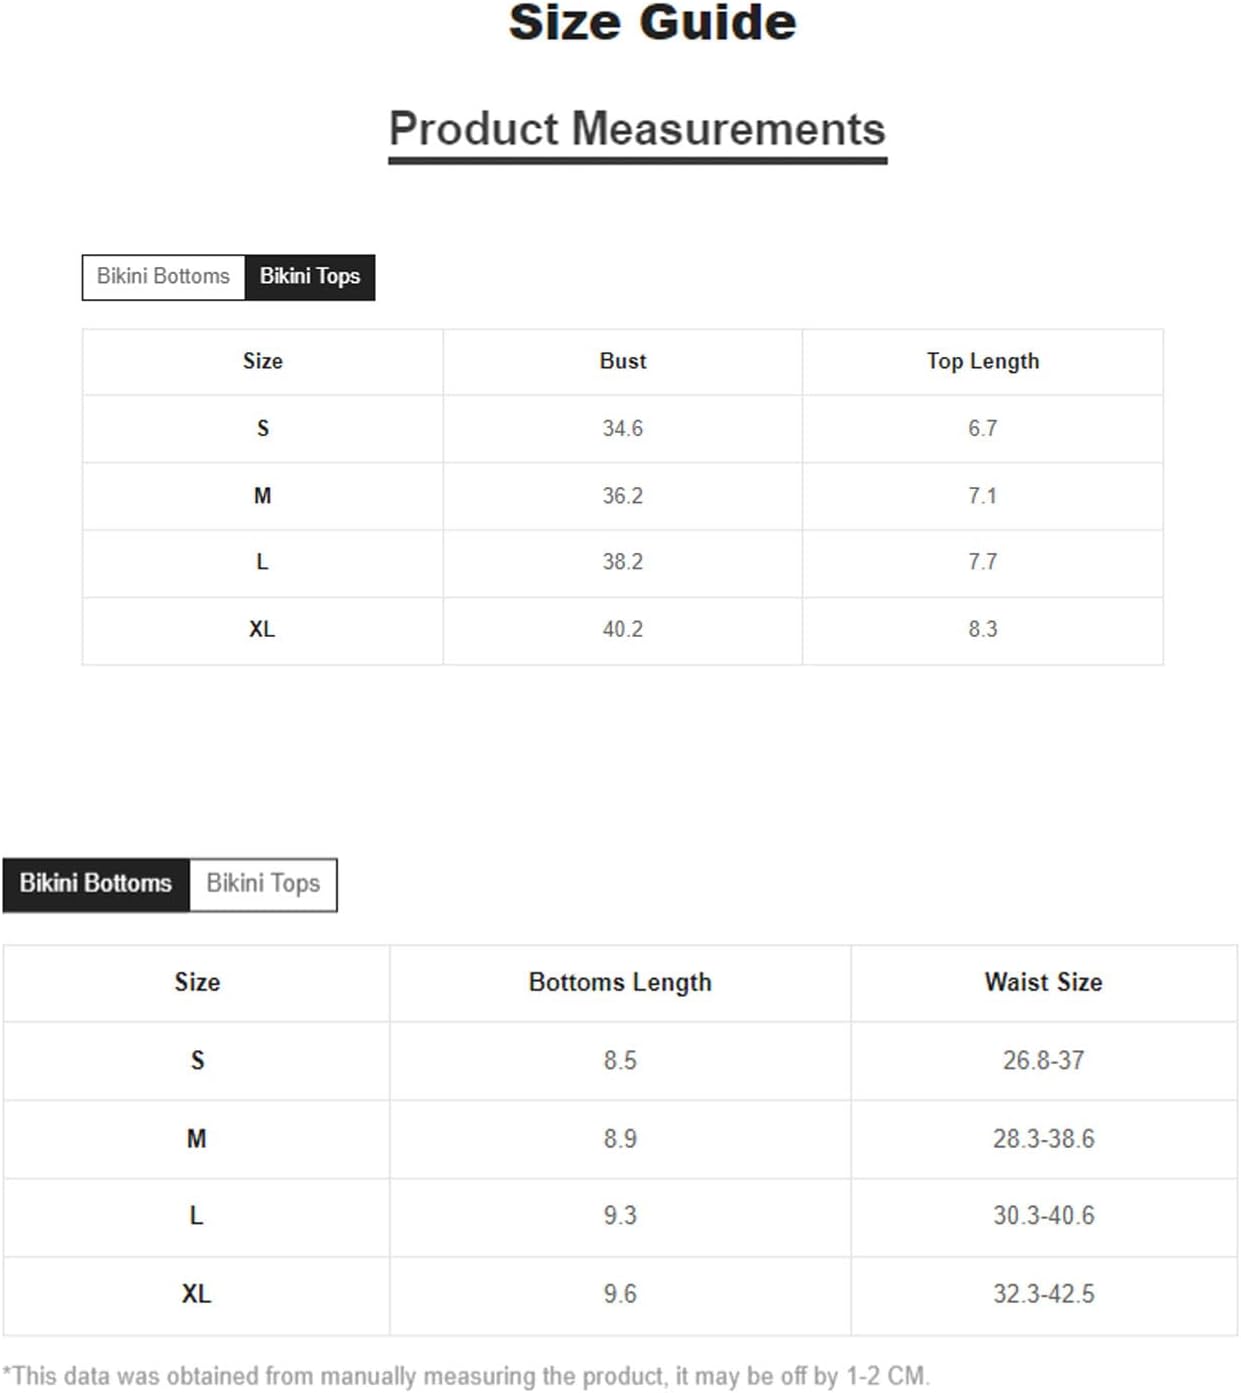Click waist size value 26.8-37
This screenshot has height=1393, width=1241.
1043,1061
